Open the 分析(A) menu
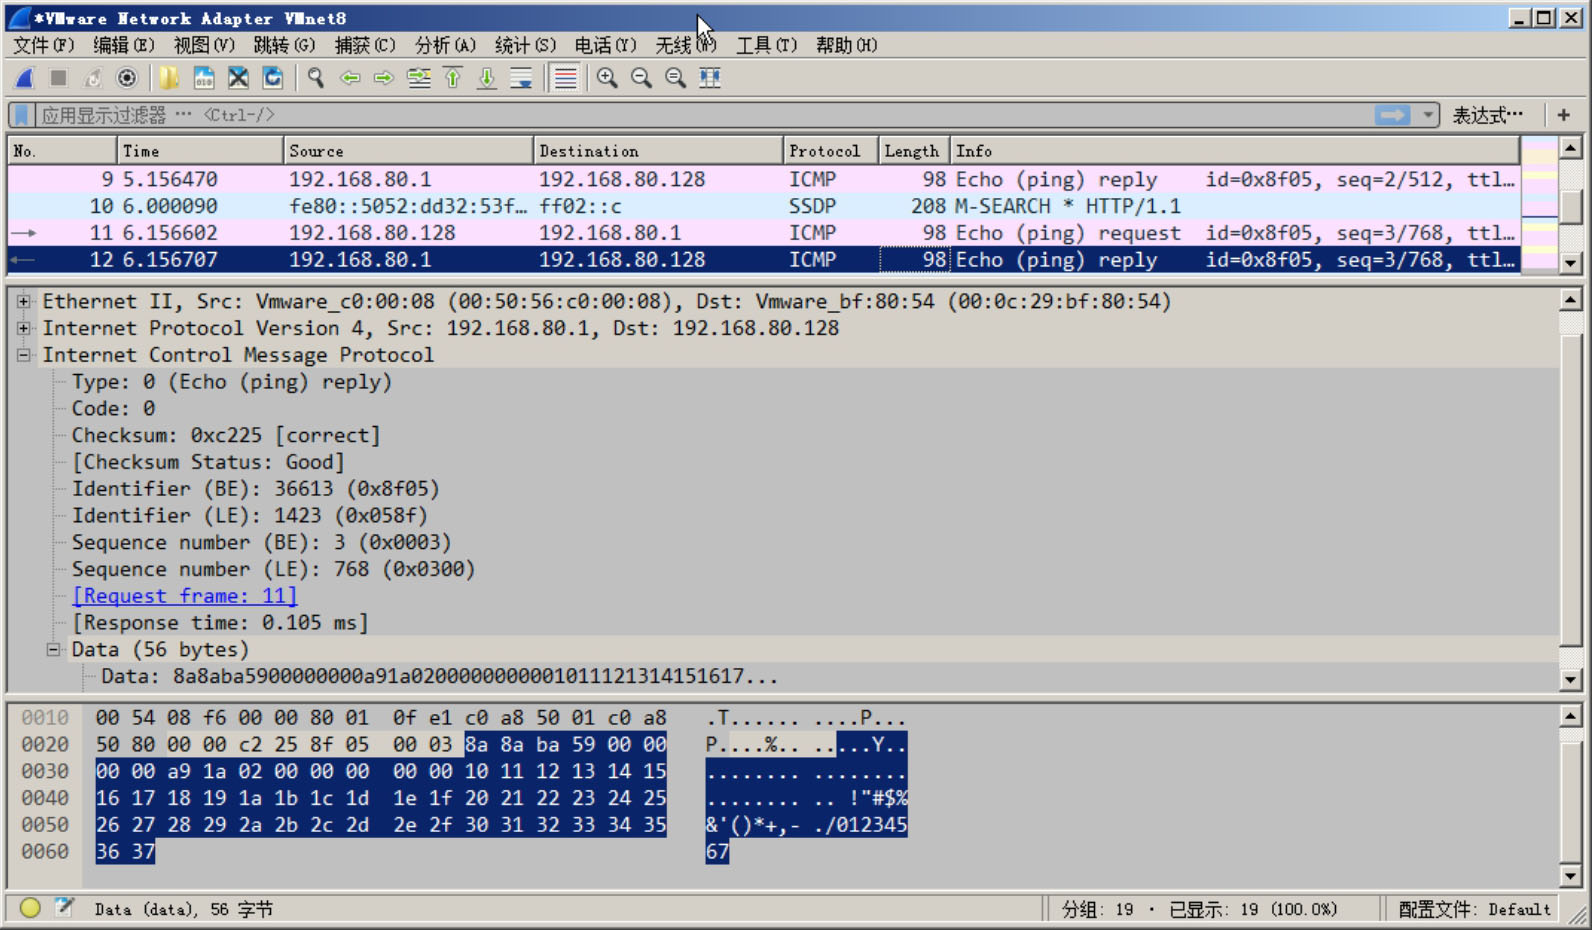The image size is (1592, 930). click(445, 45)
